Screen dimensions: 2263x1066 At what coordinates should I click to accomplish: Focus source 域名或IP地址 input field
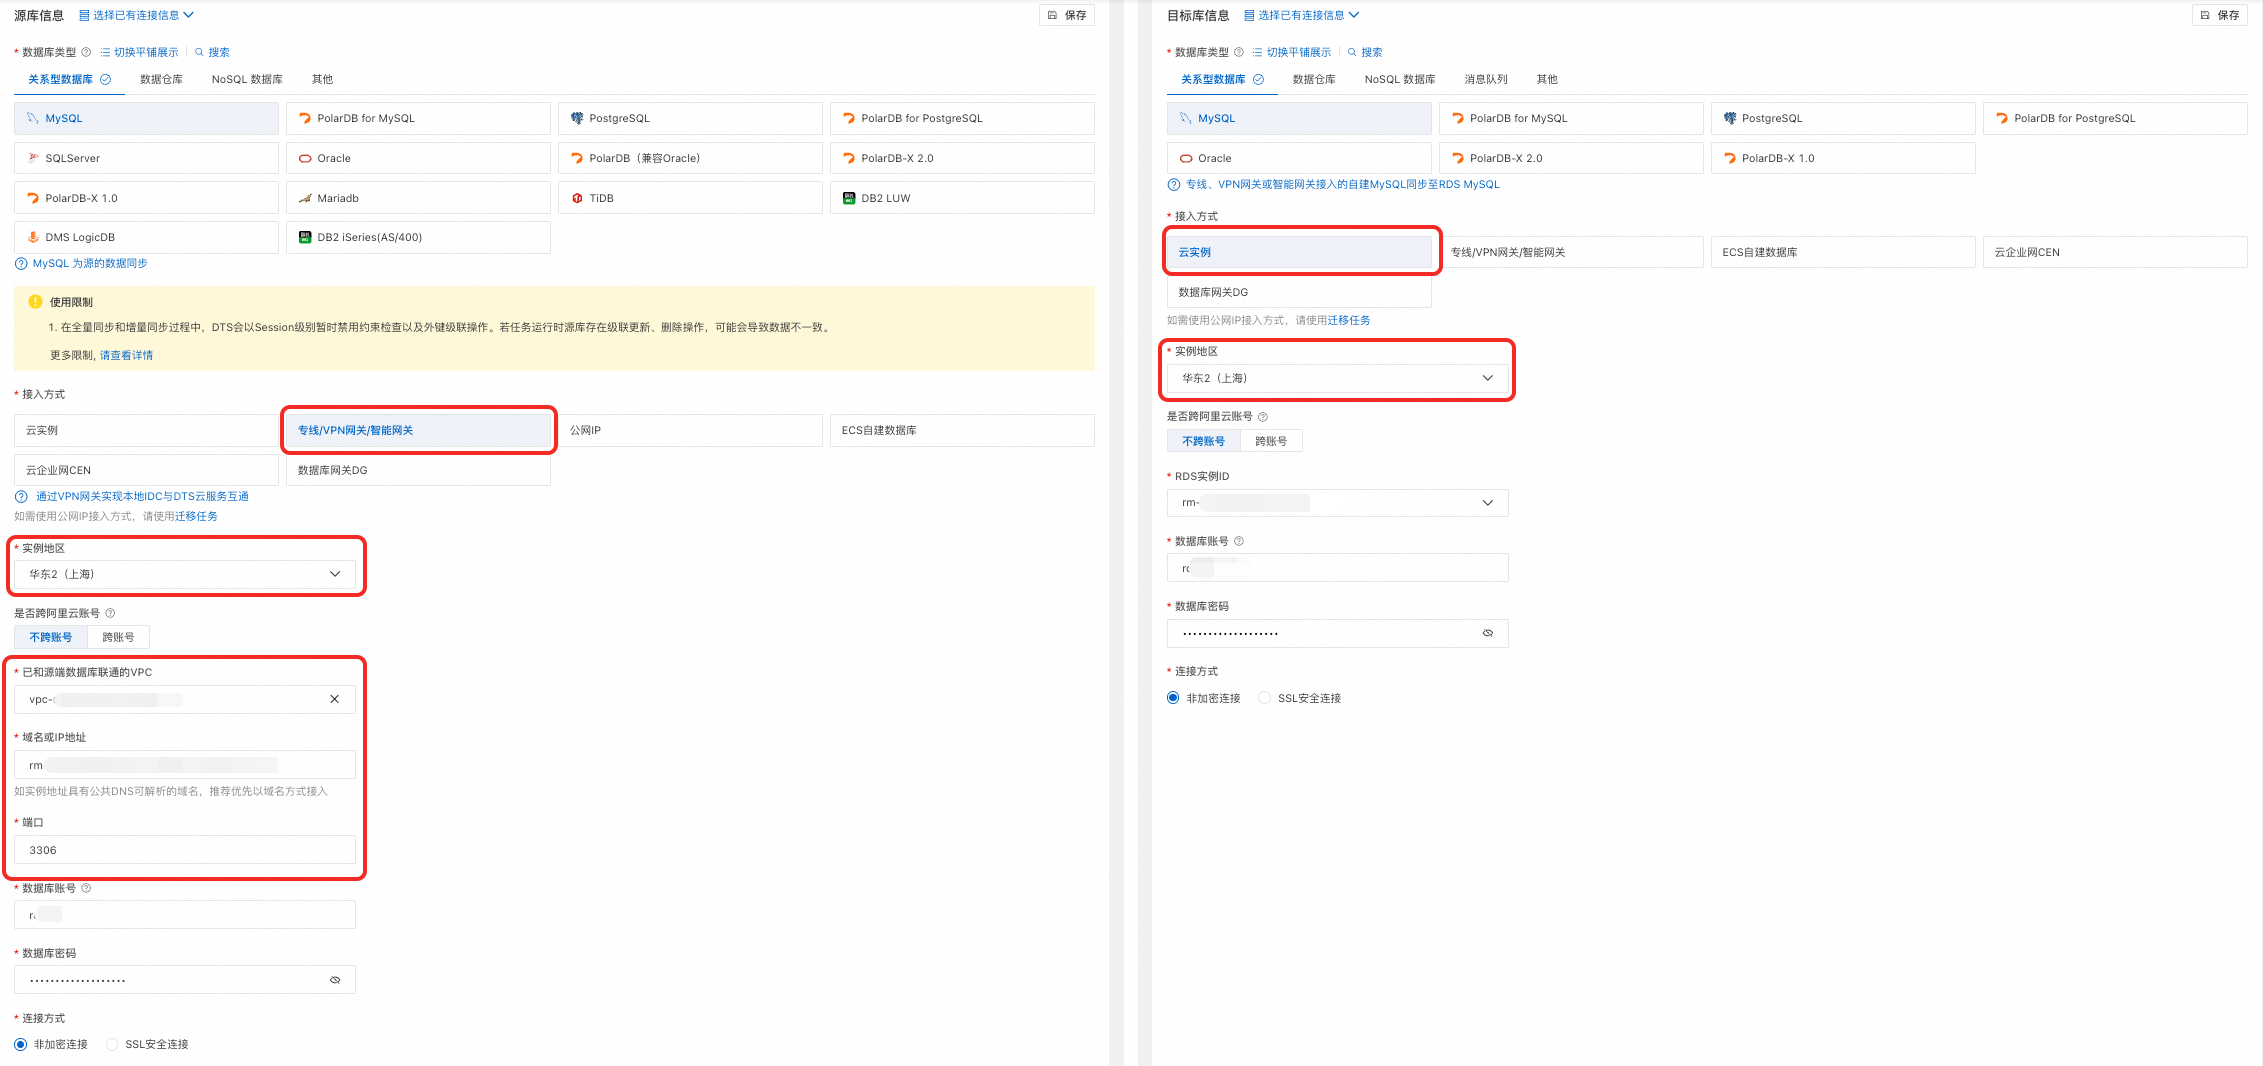(x=185, y=765)
